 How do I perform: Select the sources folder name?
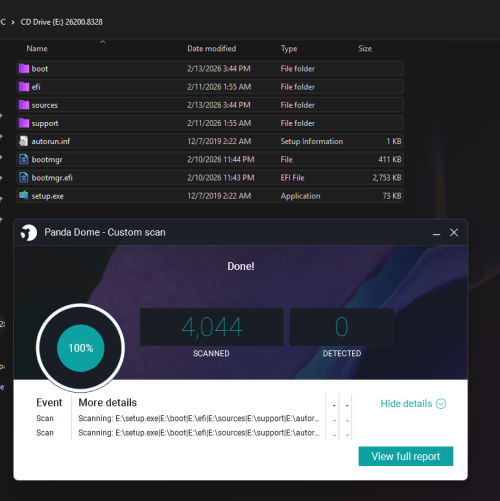click(x=45, y=105)
